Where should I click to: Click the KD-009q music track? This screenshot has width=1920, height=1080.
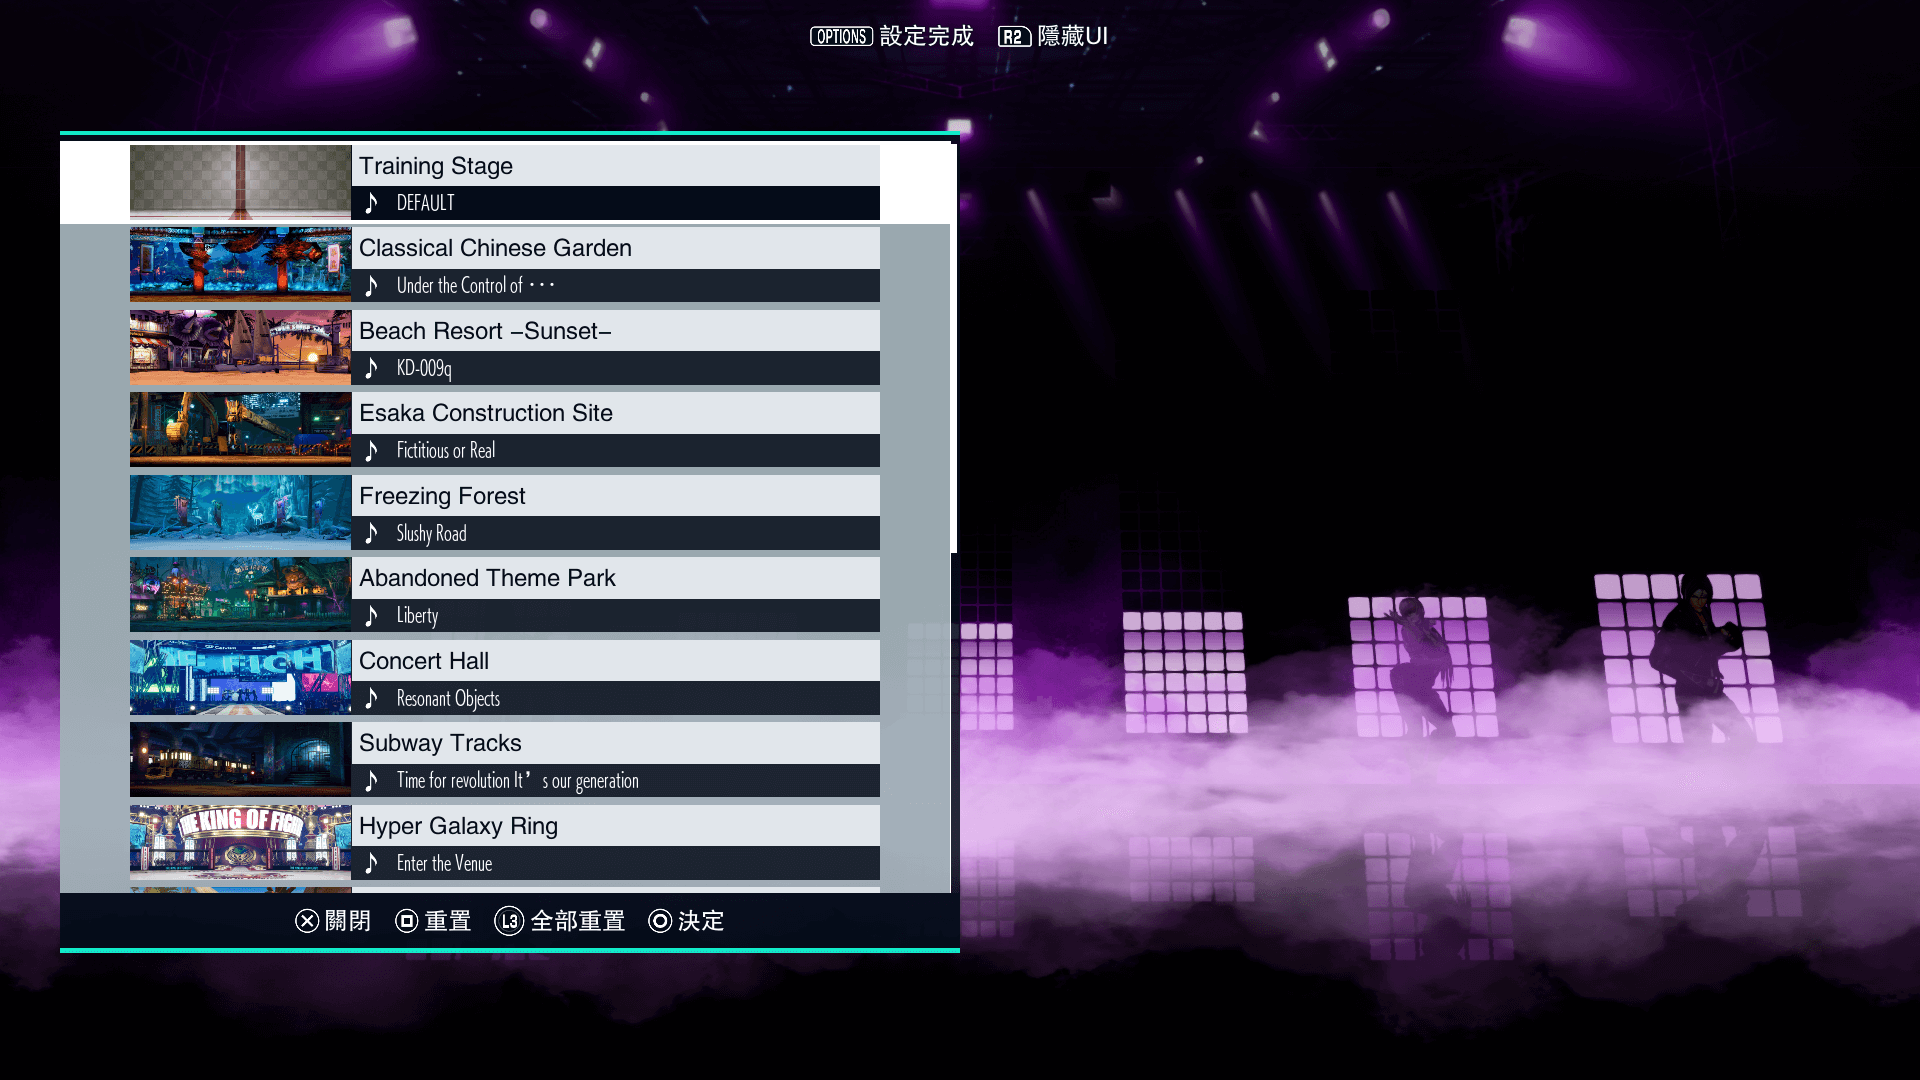click(616, 368)
